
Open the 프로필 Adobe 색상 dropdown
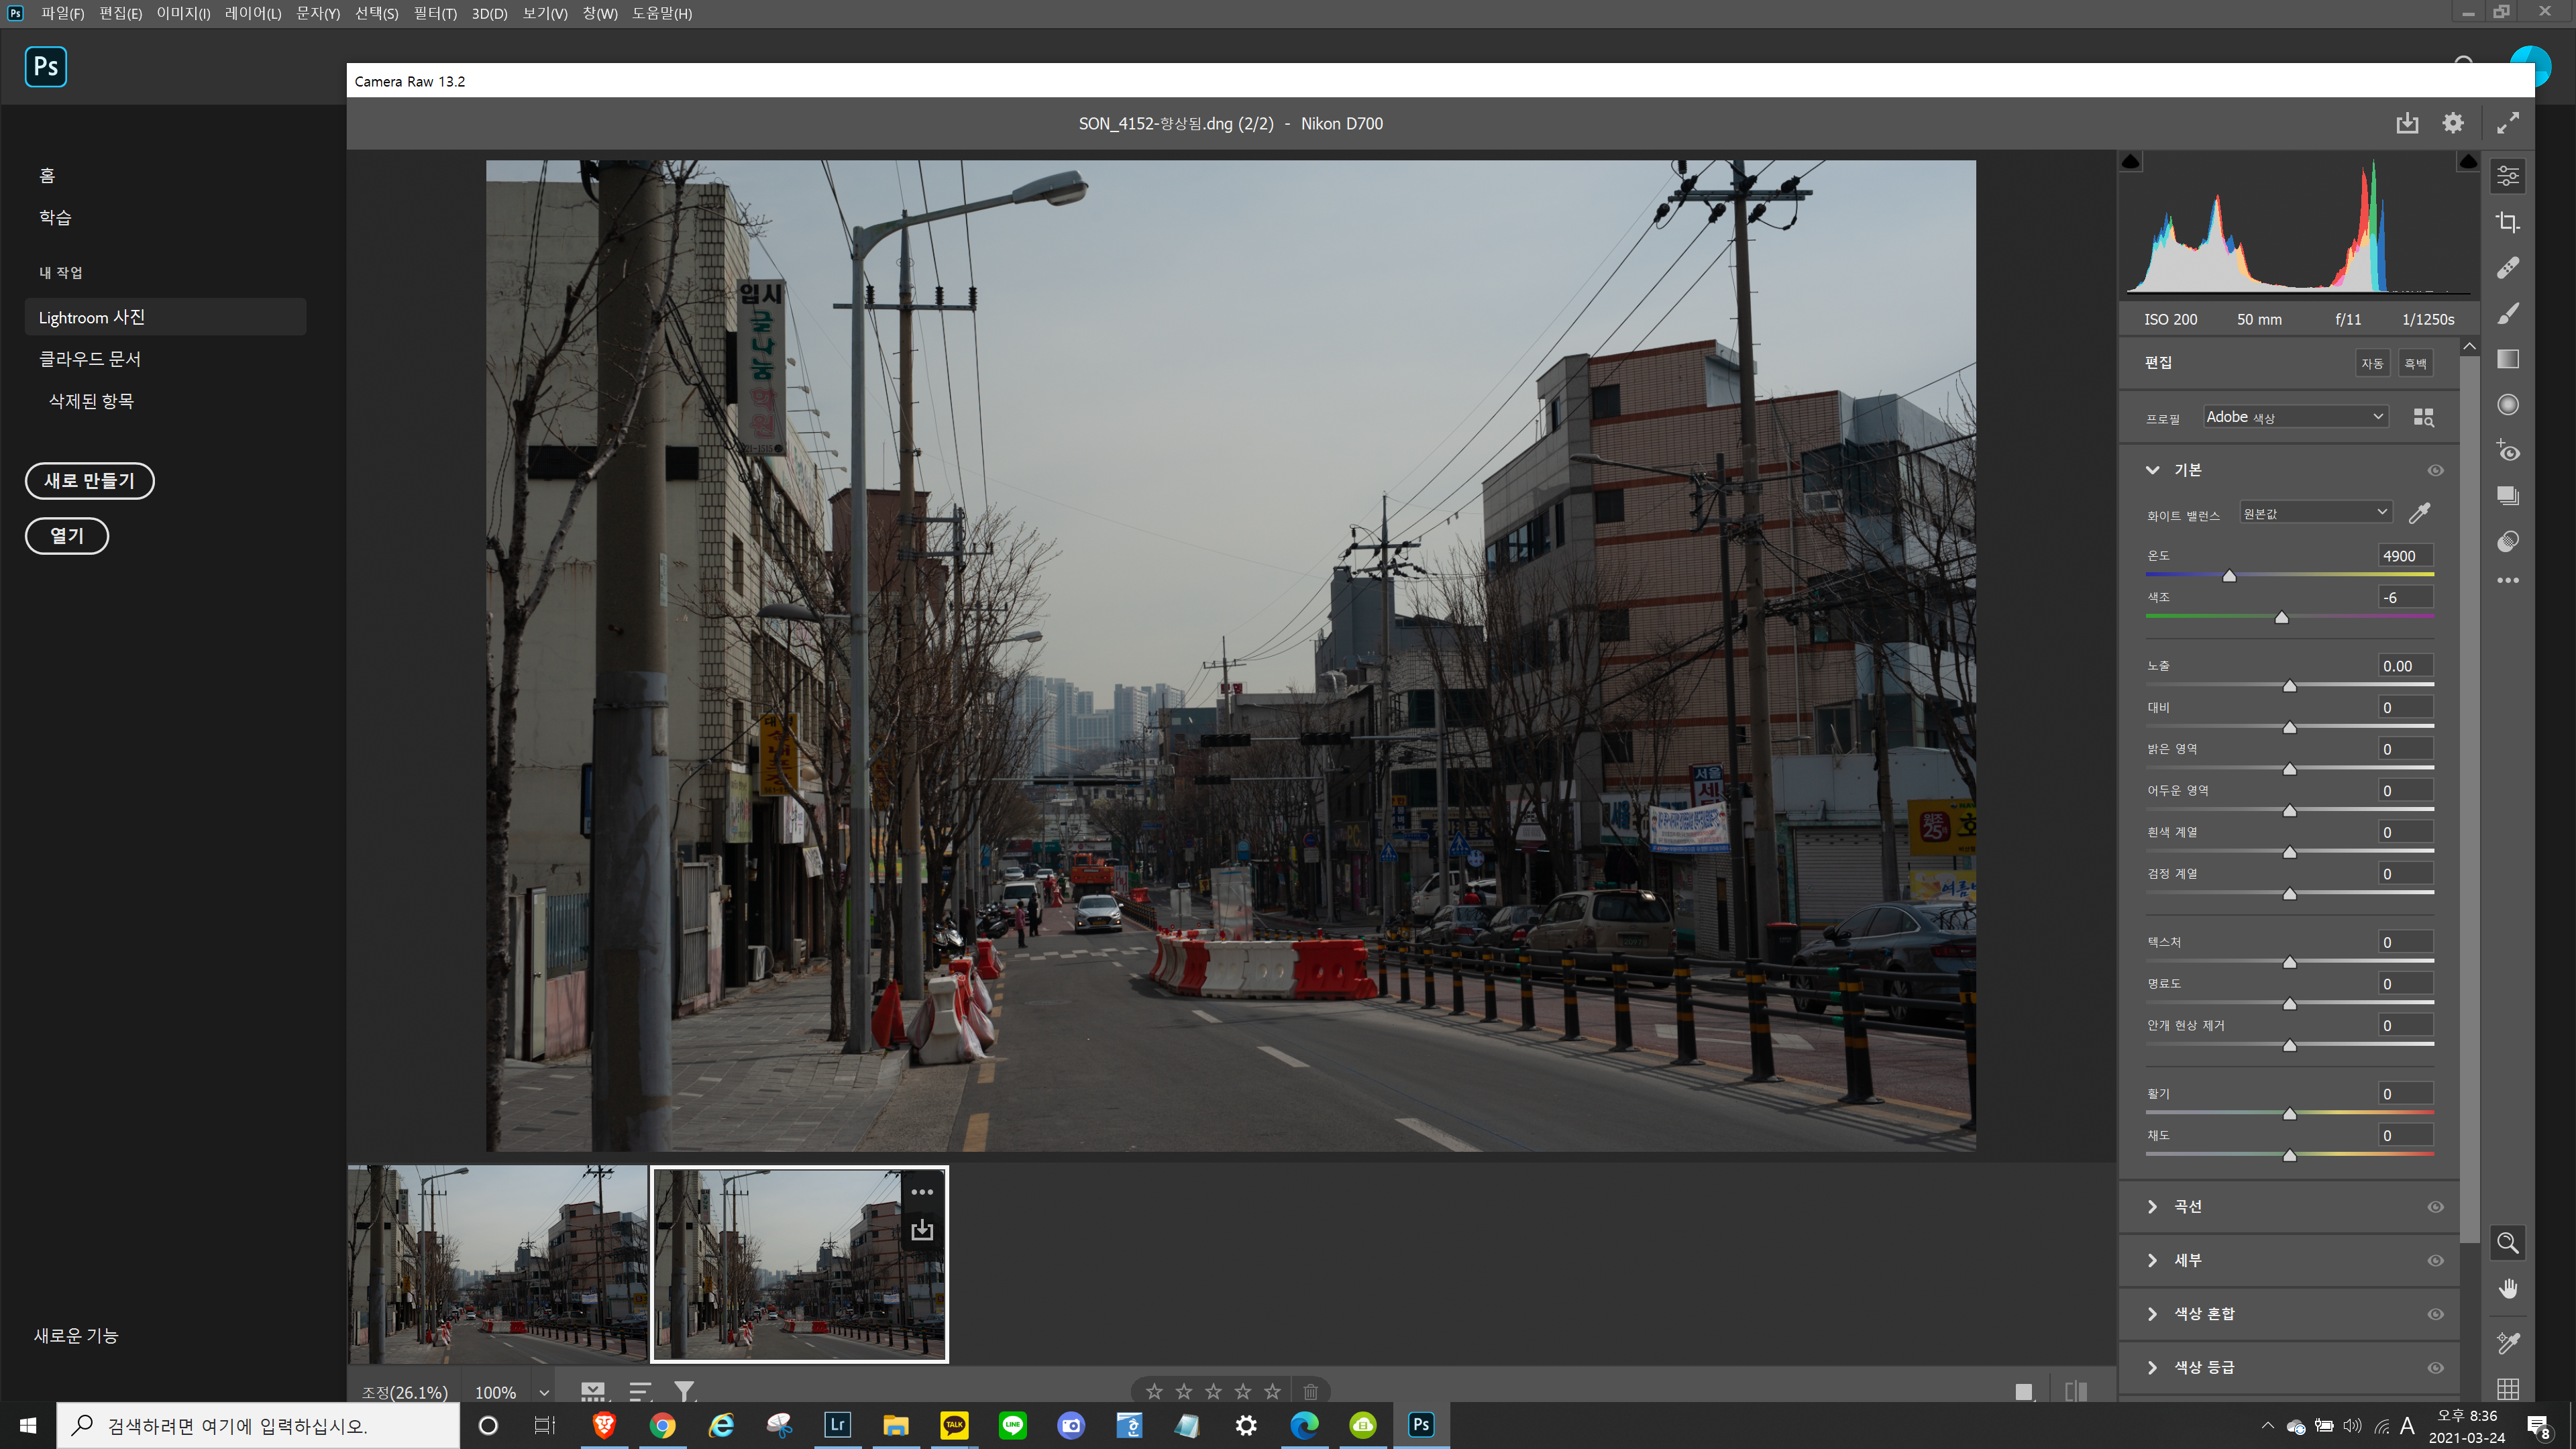pyautogui.click(x=2295, y=417)
